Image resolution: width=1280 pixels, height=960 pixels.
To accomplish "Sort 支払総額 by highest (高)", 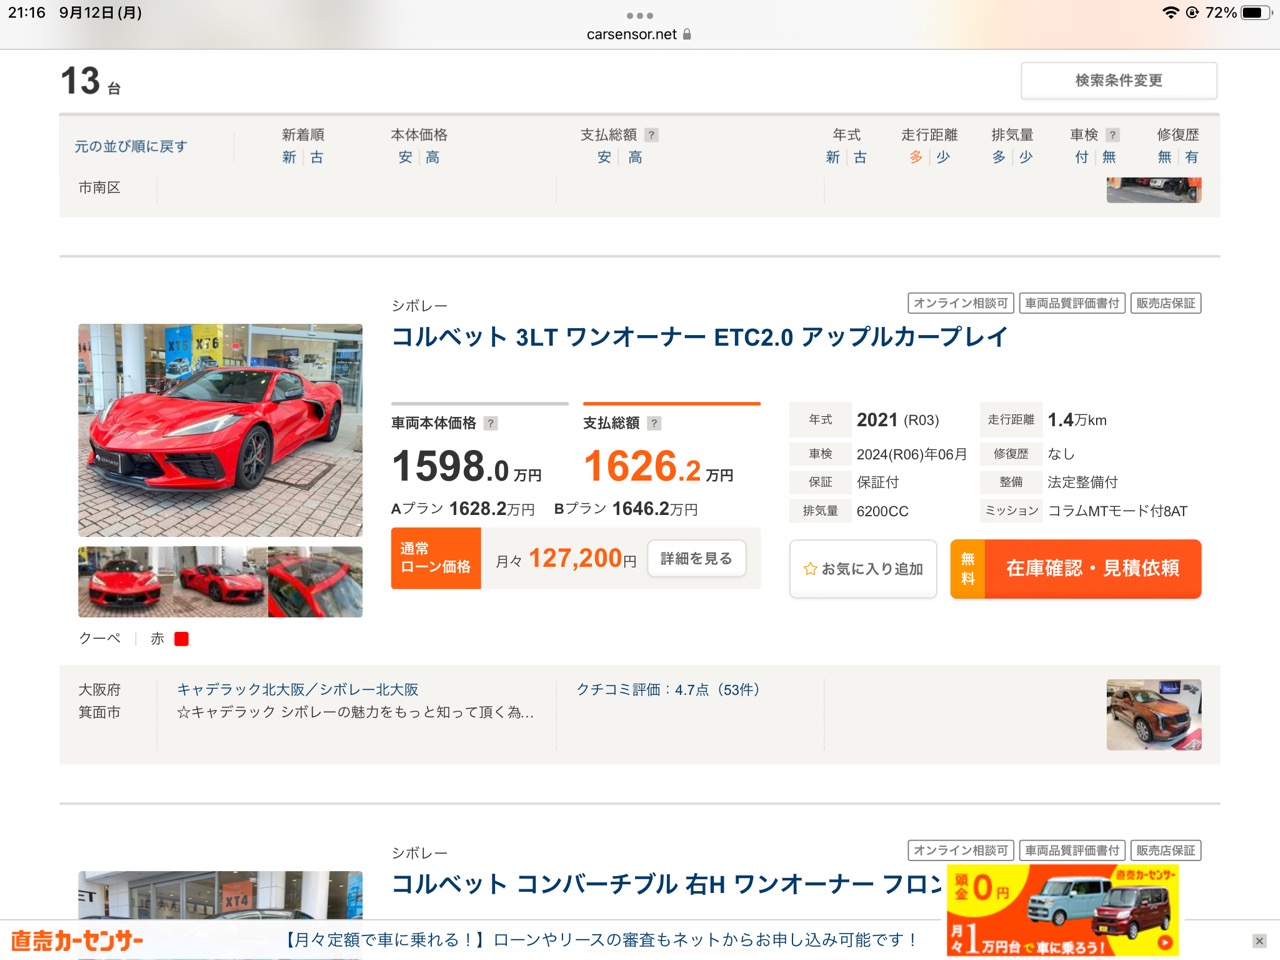I will click(x=635, y=157).
